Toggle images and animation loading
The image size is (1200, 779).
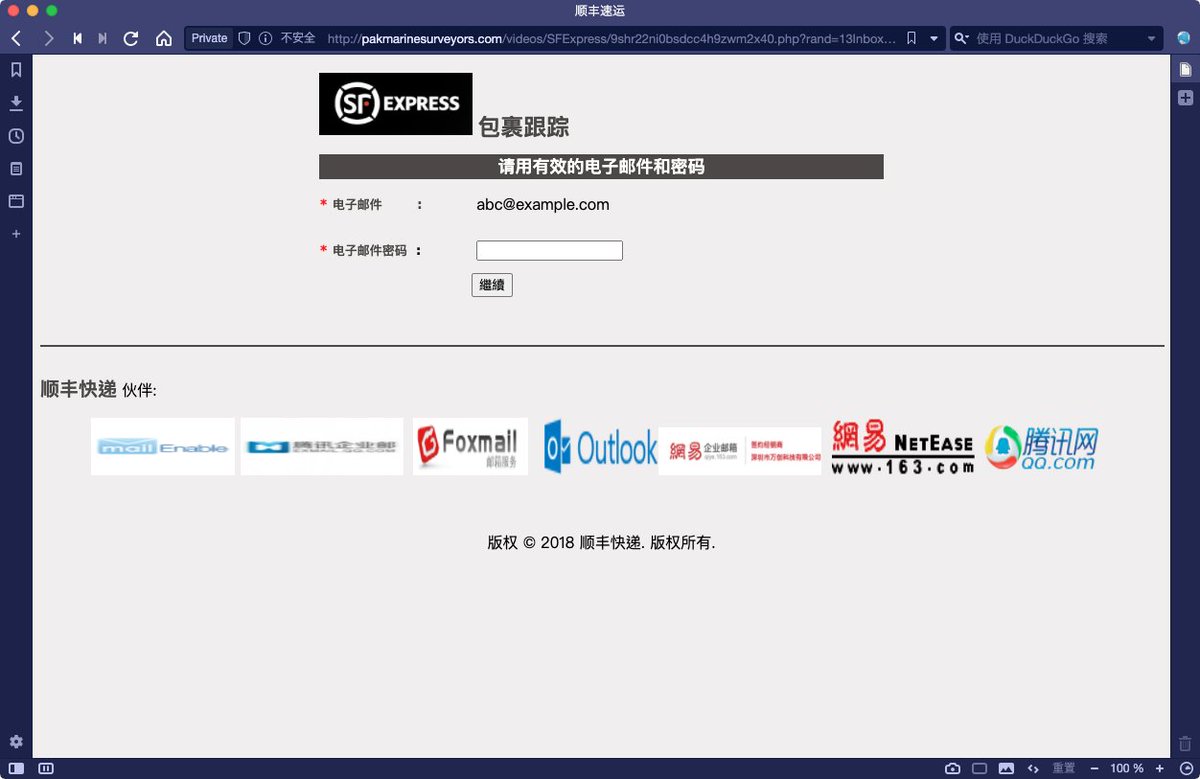point(1006,768)
